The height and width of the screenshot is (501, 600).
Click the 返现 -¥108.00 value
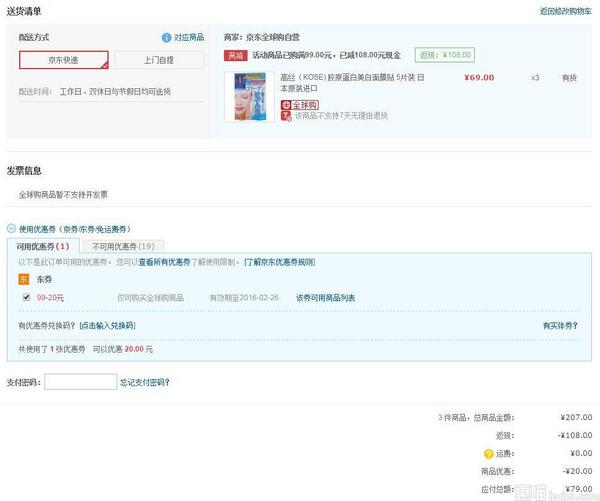pyautogui.click(x=575, y=435)
